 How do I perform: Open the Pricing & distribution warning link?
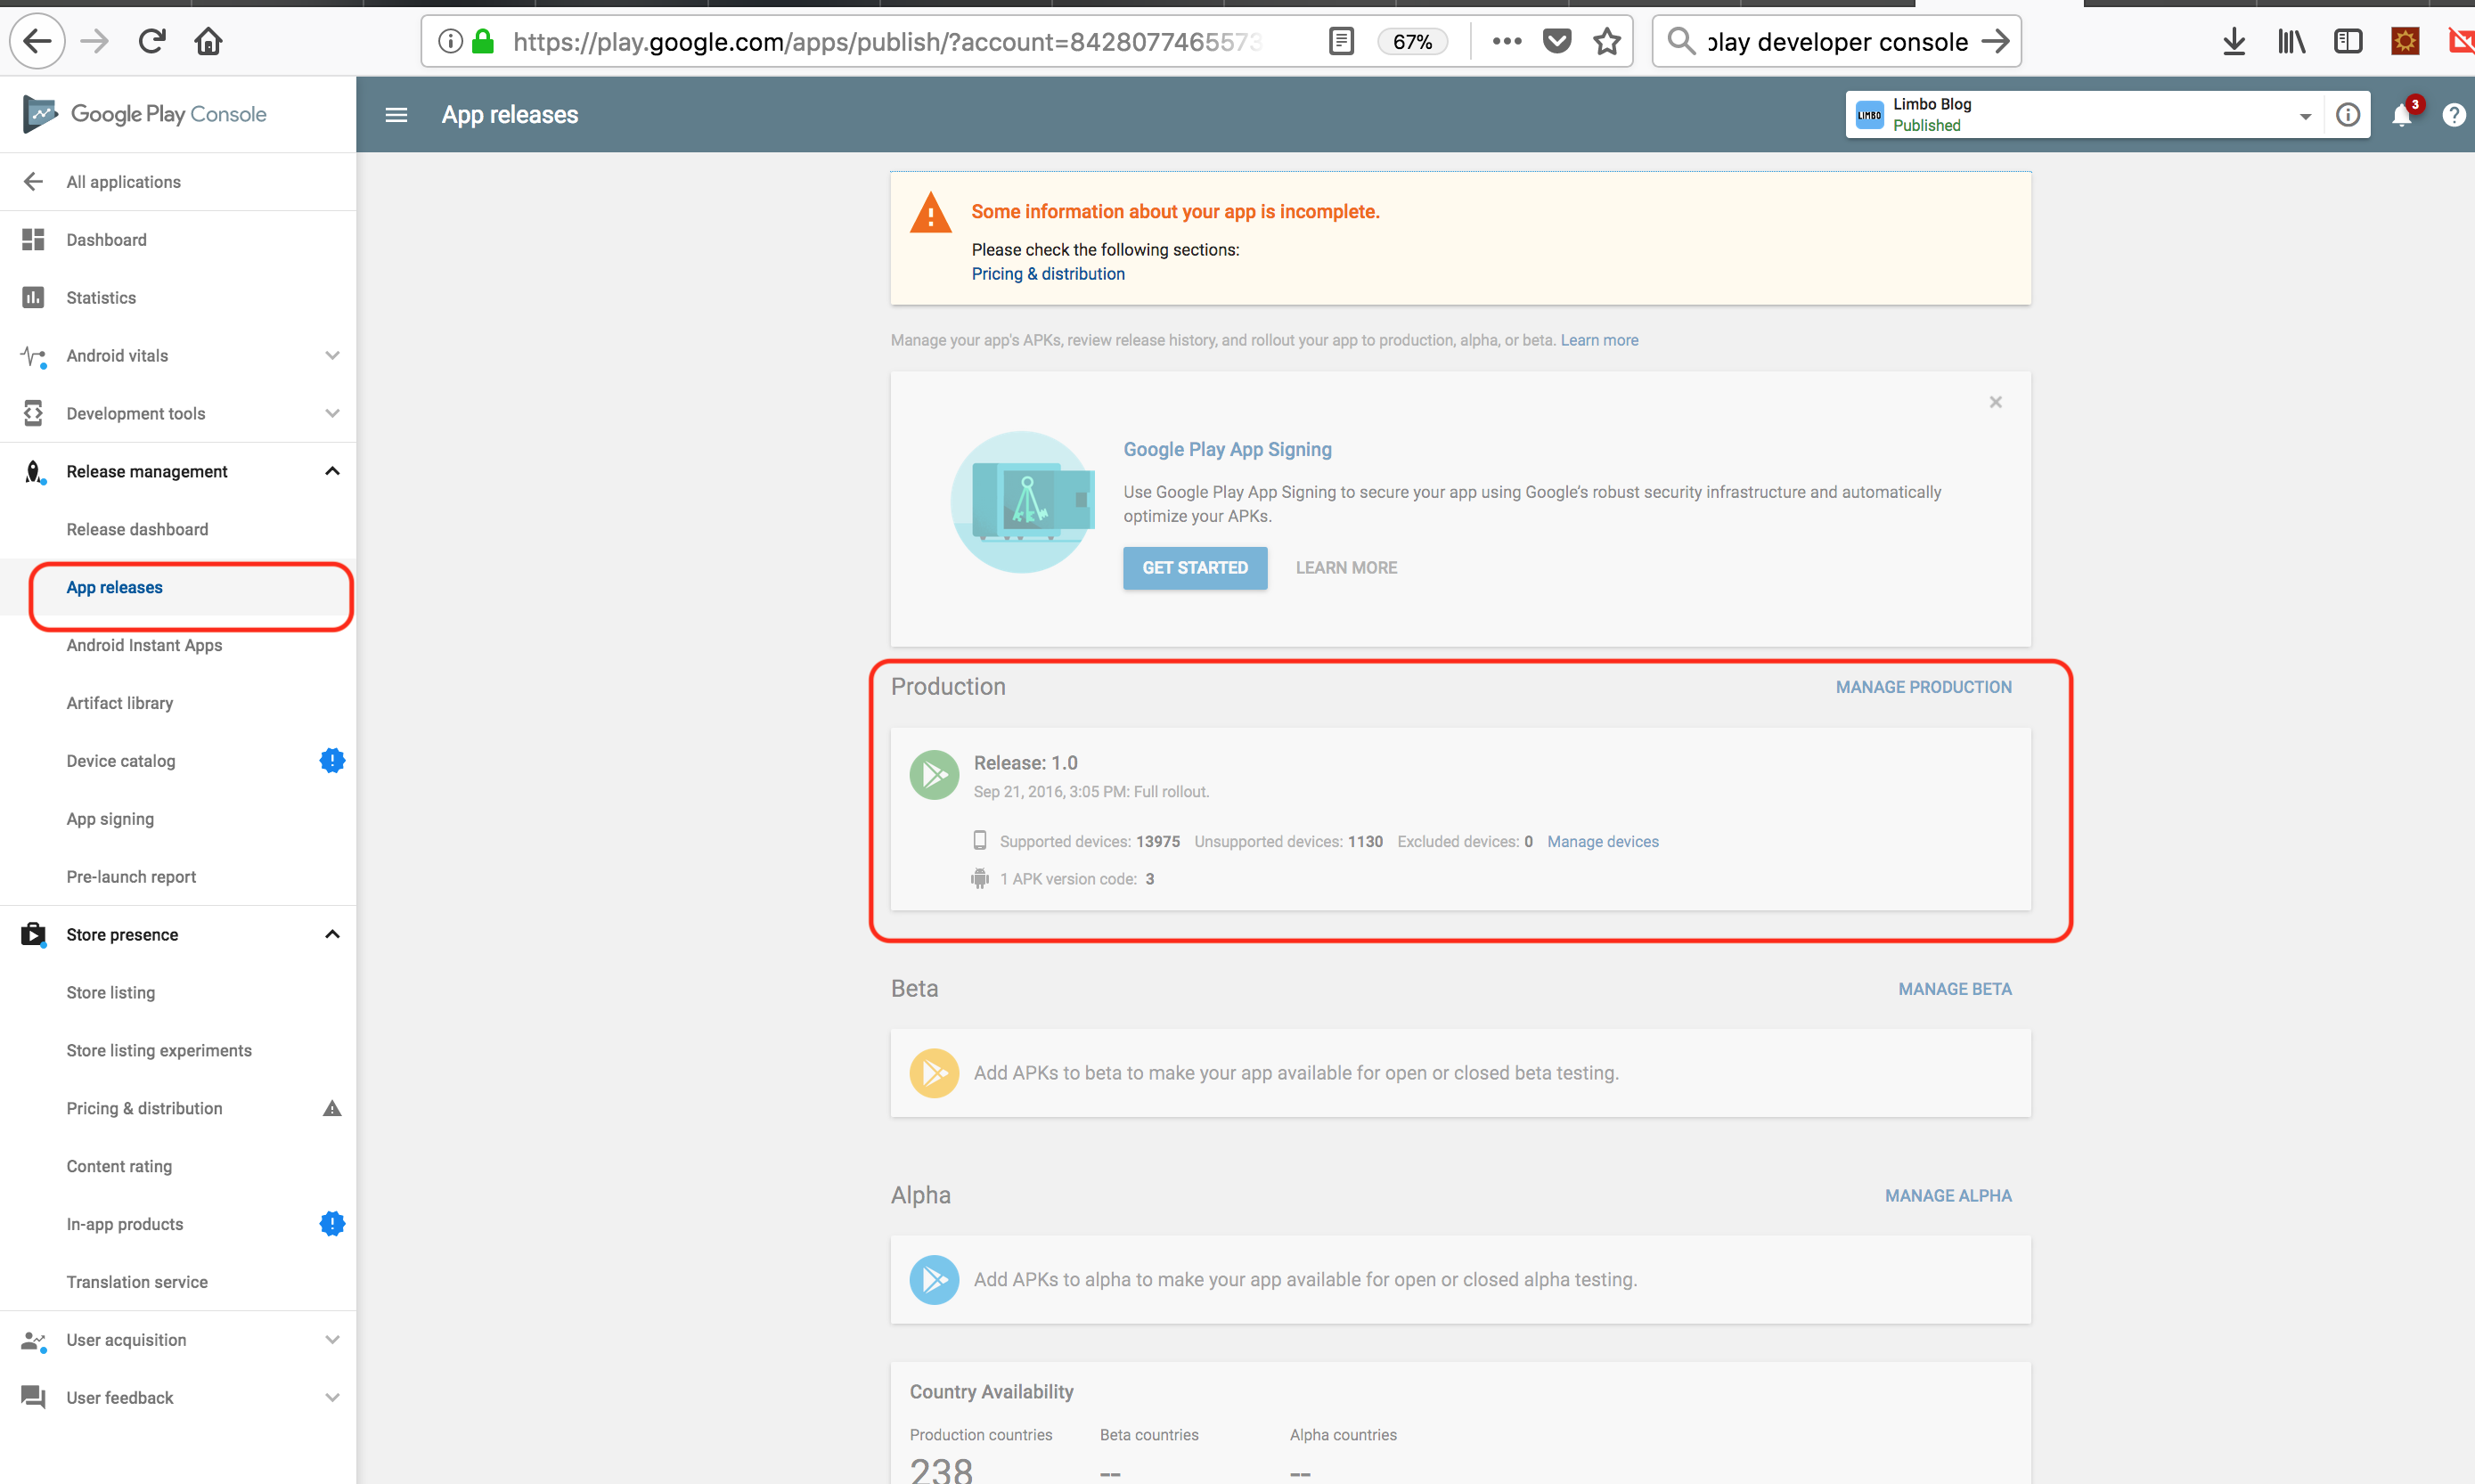pos(1047,273)
